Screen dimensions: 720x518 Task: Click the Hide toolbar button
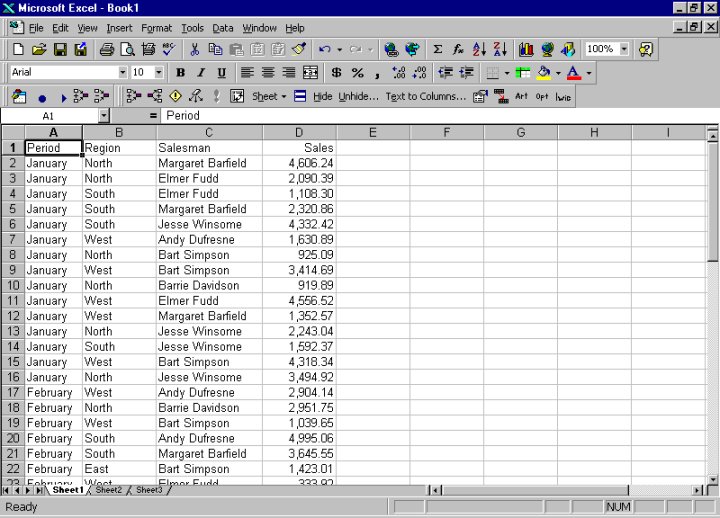point(322,96)
